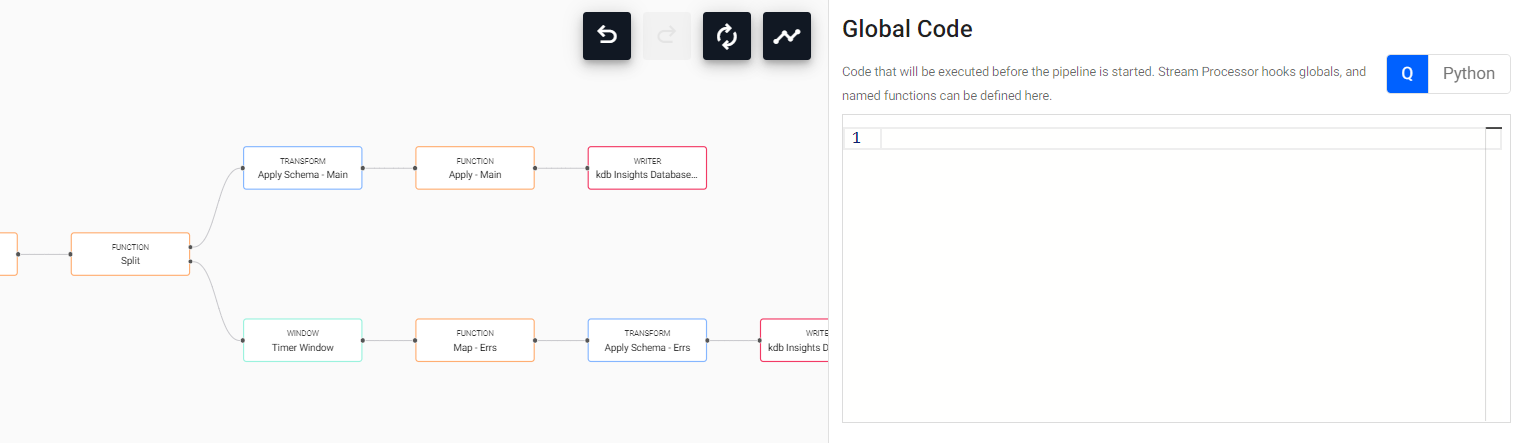1533x443 pixels.
Task: Click the disabled redo arrow button
Action: (x=667, y=36)
